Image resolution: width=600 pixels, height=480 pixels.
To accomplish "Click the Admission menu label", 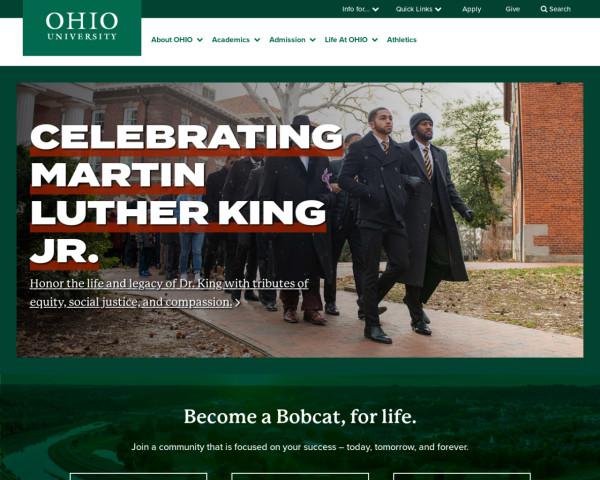I will [287, 40].
